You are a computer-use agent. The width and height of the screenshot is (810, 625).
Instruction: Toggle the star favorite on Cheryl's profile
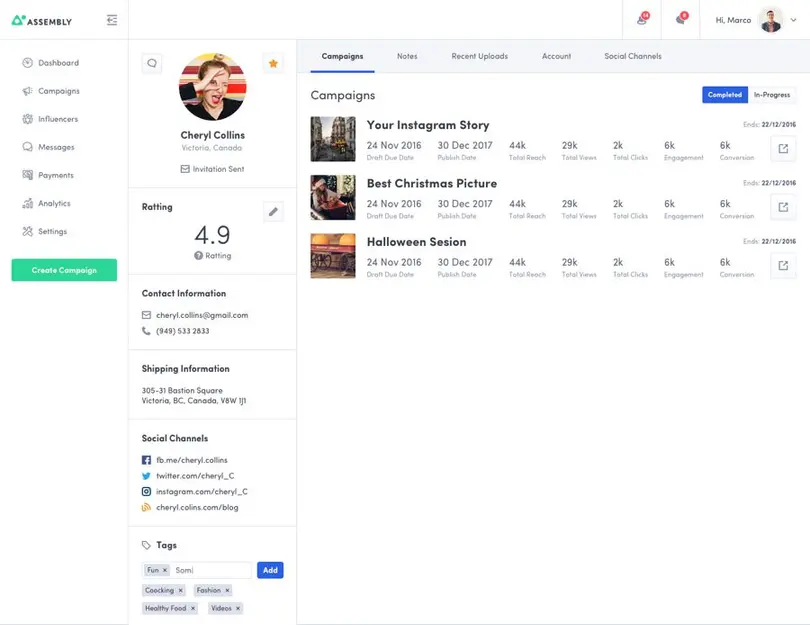[273, 63]
